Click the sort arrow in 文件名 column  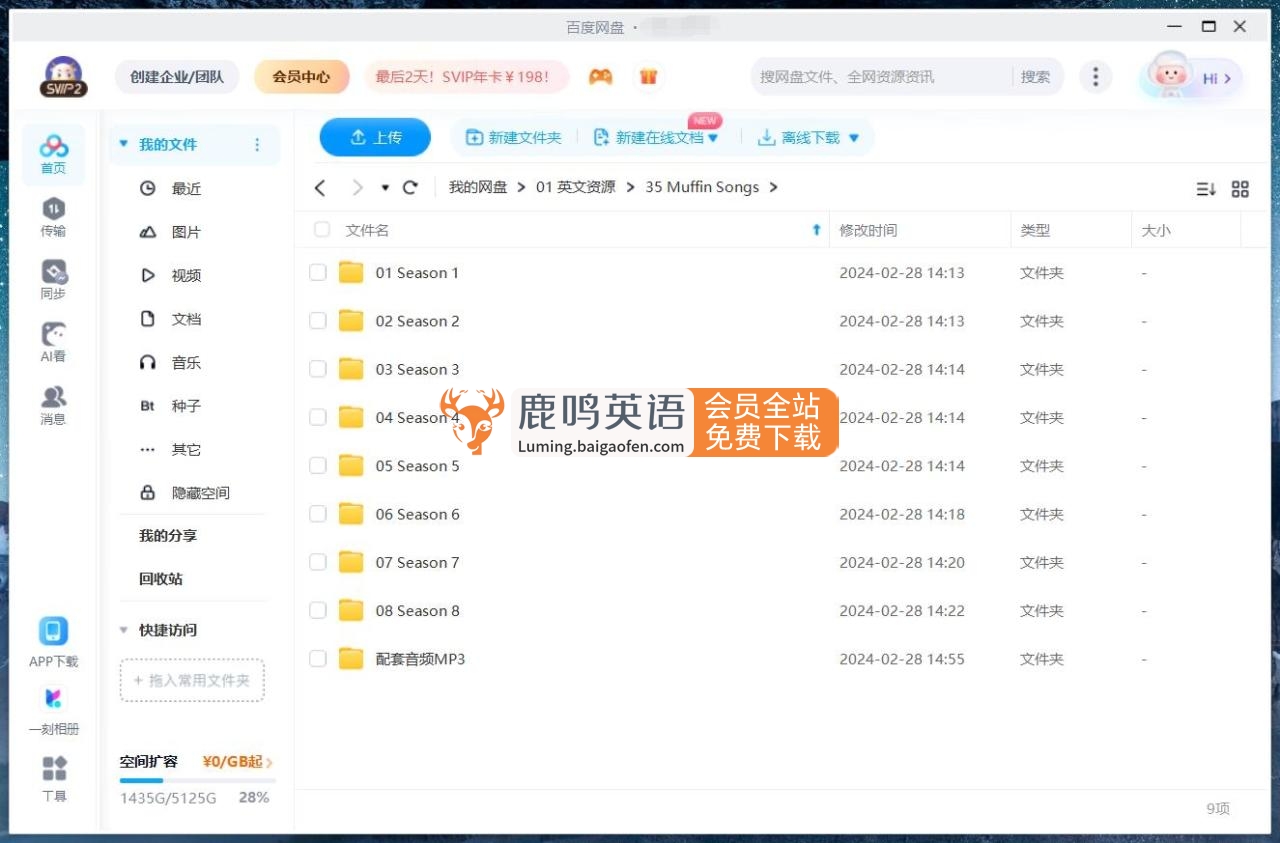click(816, 230)
